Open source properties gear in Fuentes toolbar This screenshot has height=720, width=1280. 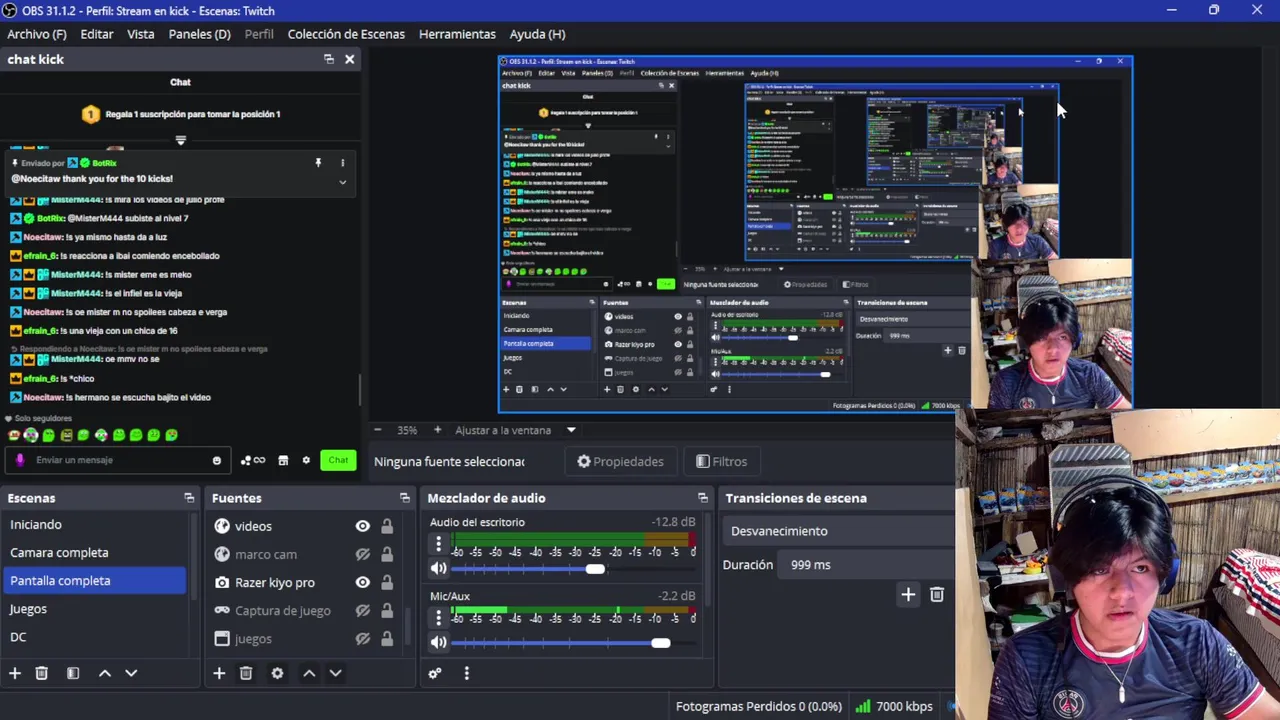coord(277,673)
